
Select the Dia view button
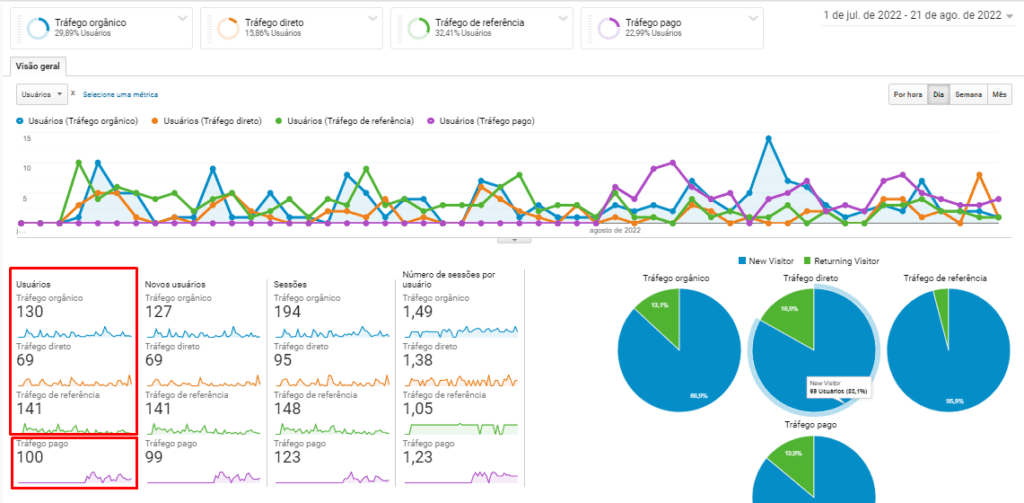tap(938, 95)
